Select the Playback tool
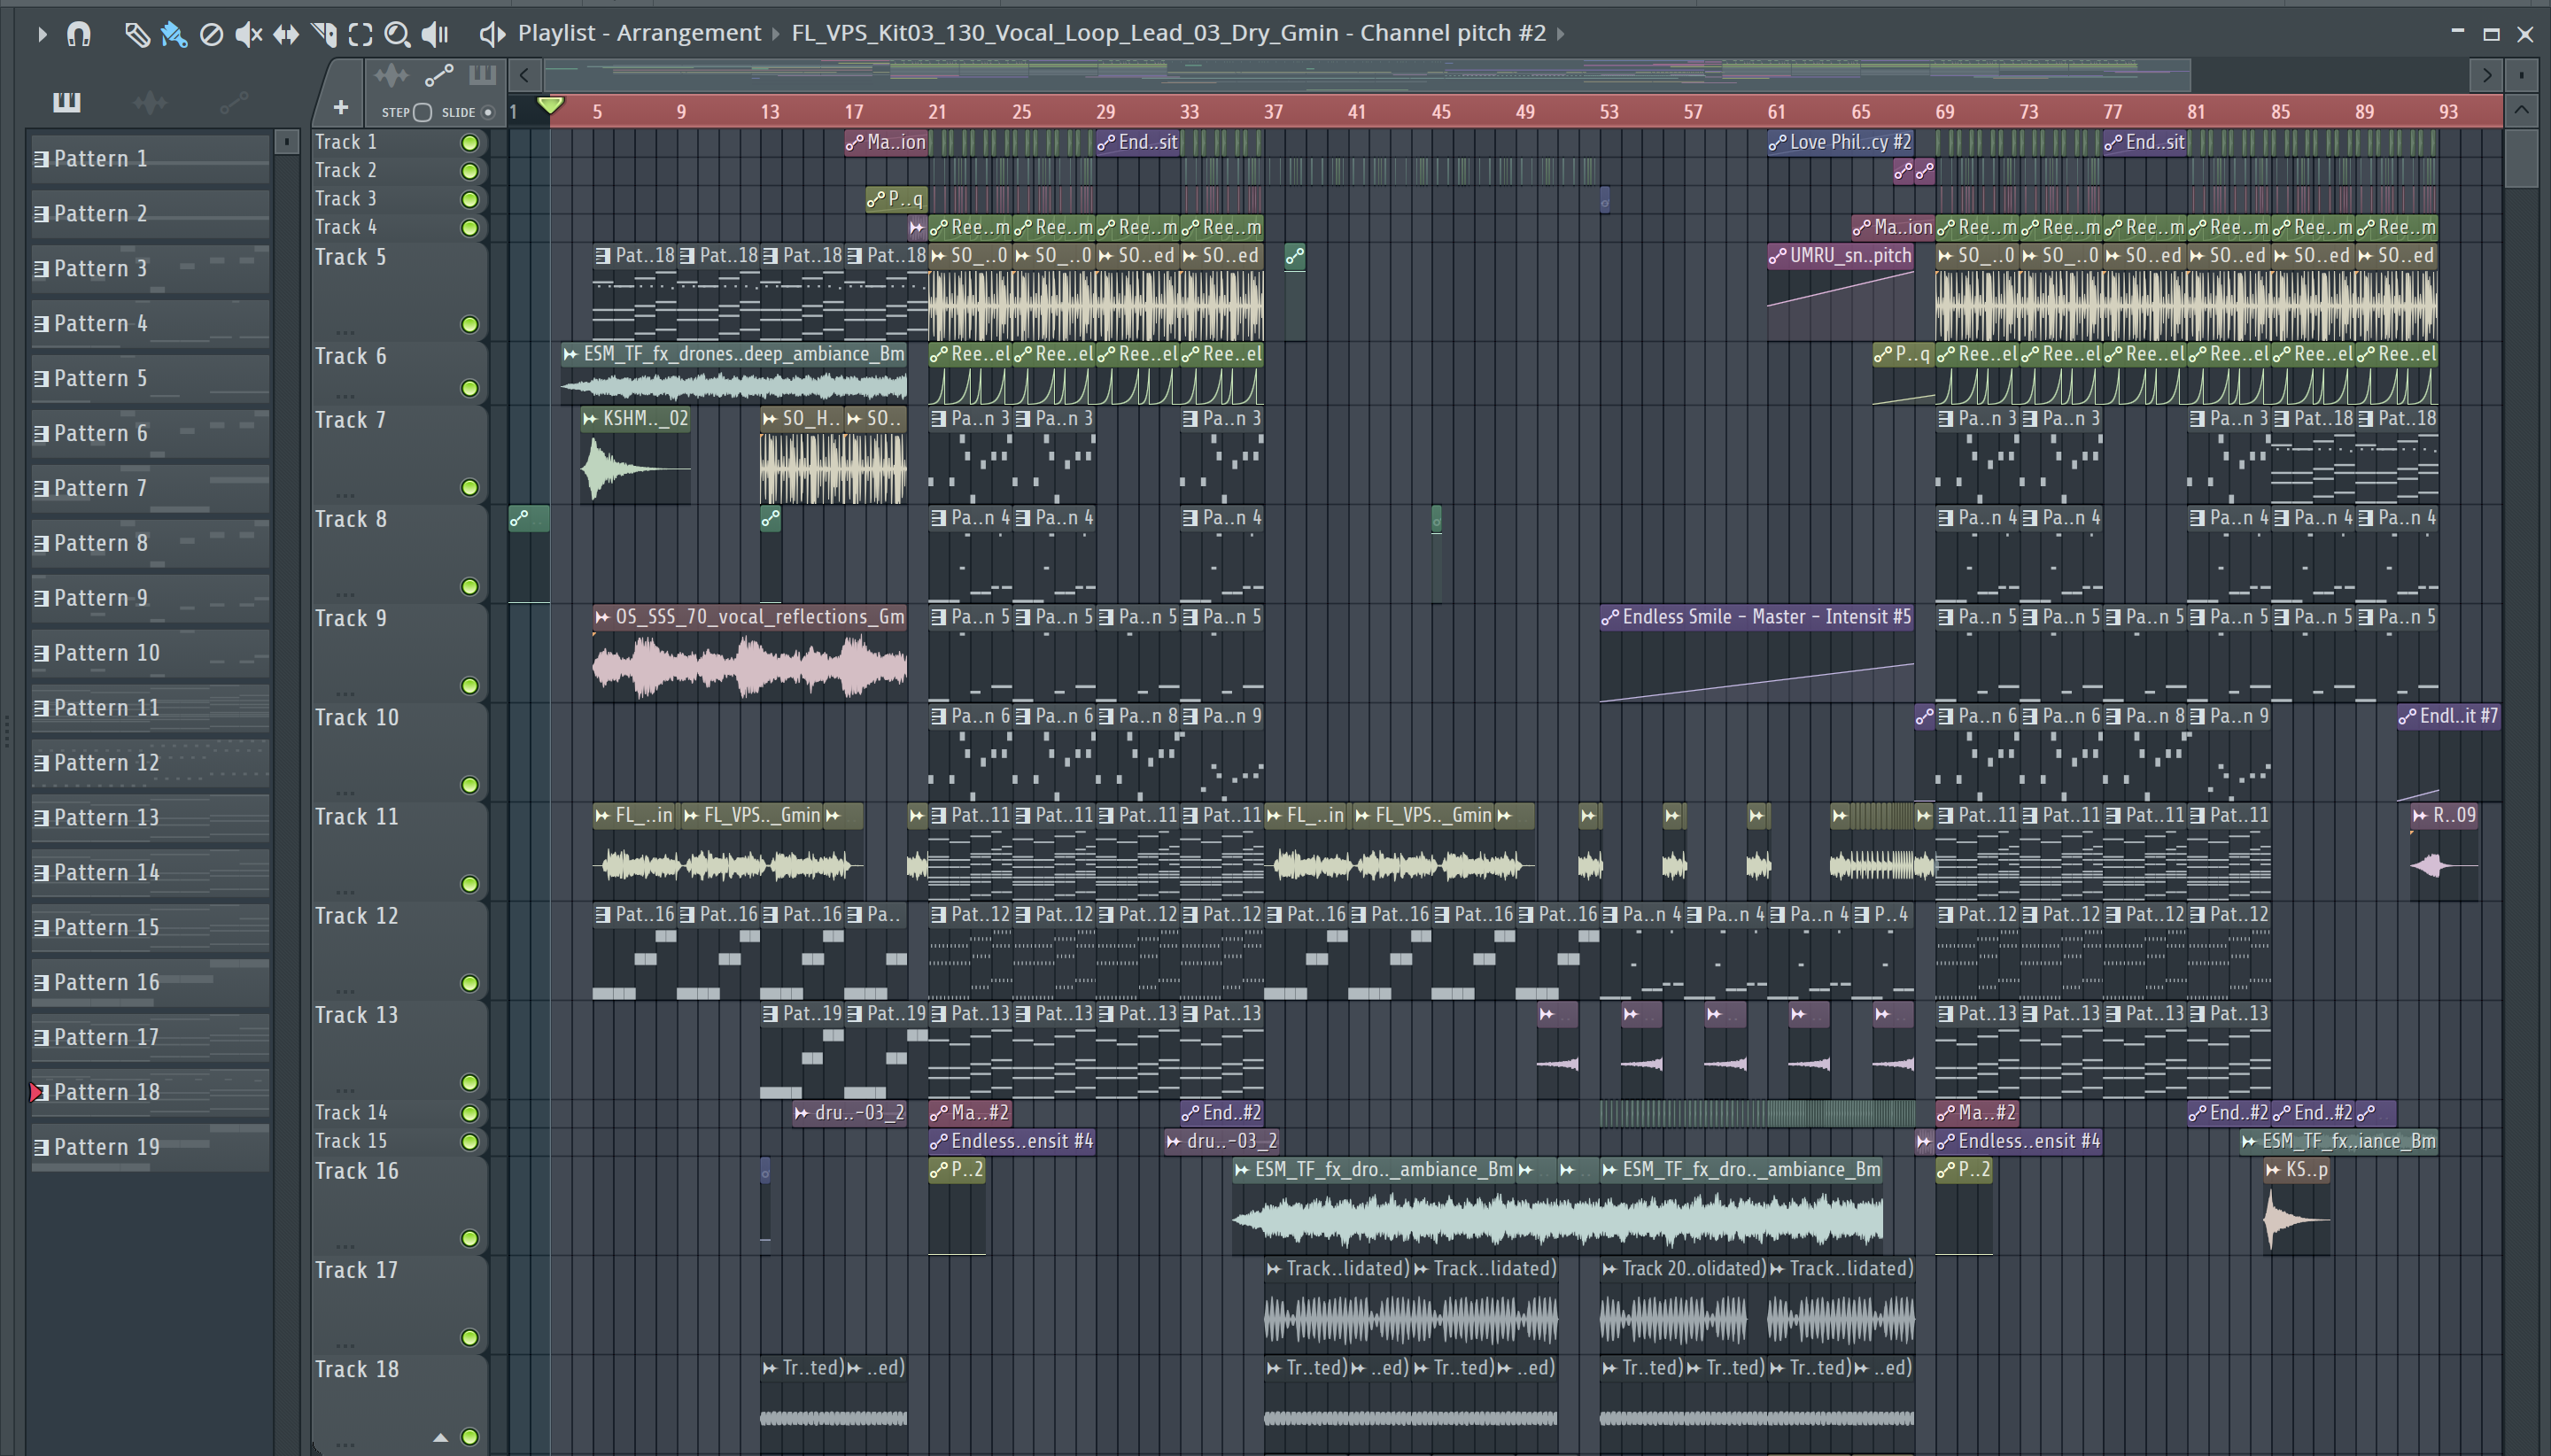 [435, 34]
